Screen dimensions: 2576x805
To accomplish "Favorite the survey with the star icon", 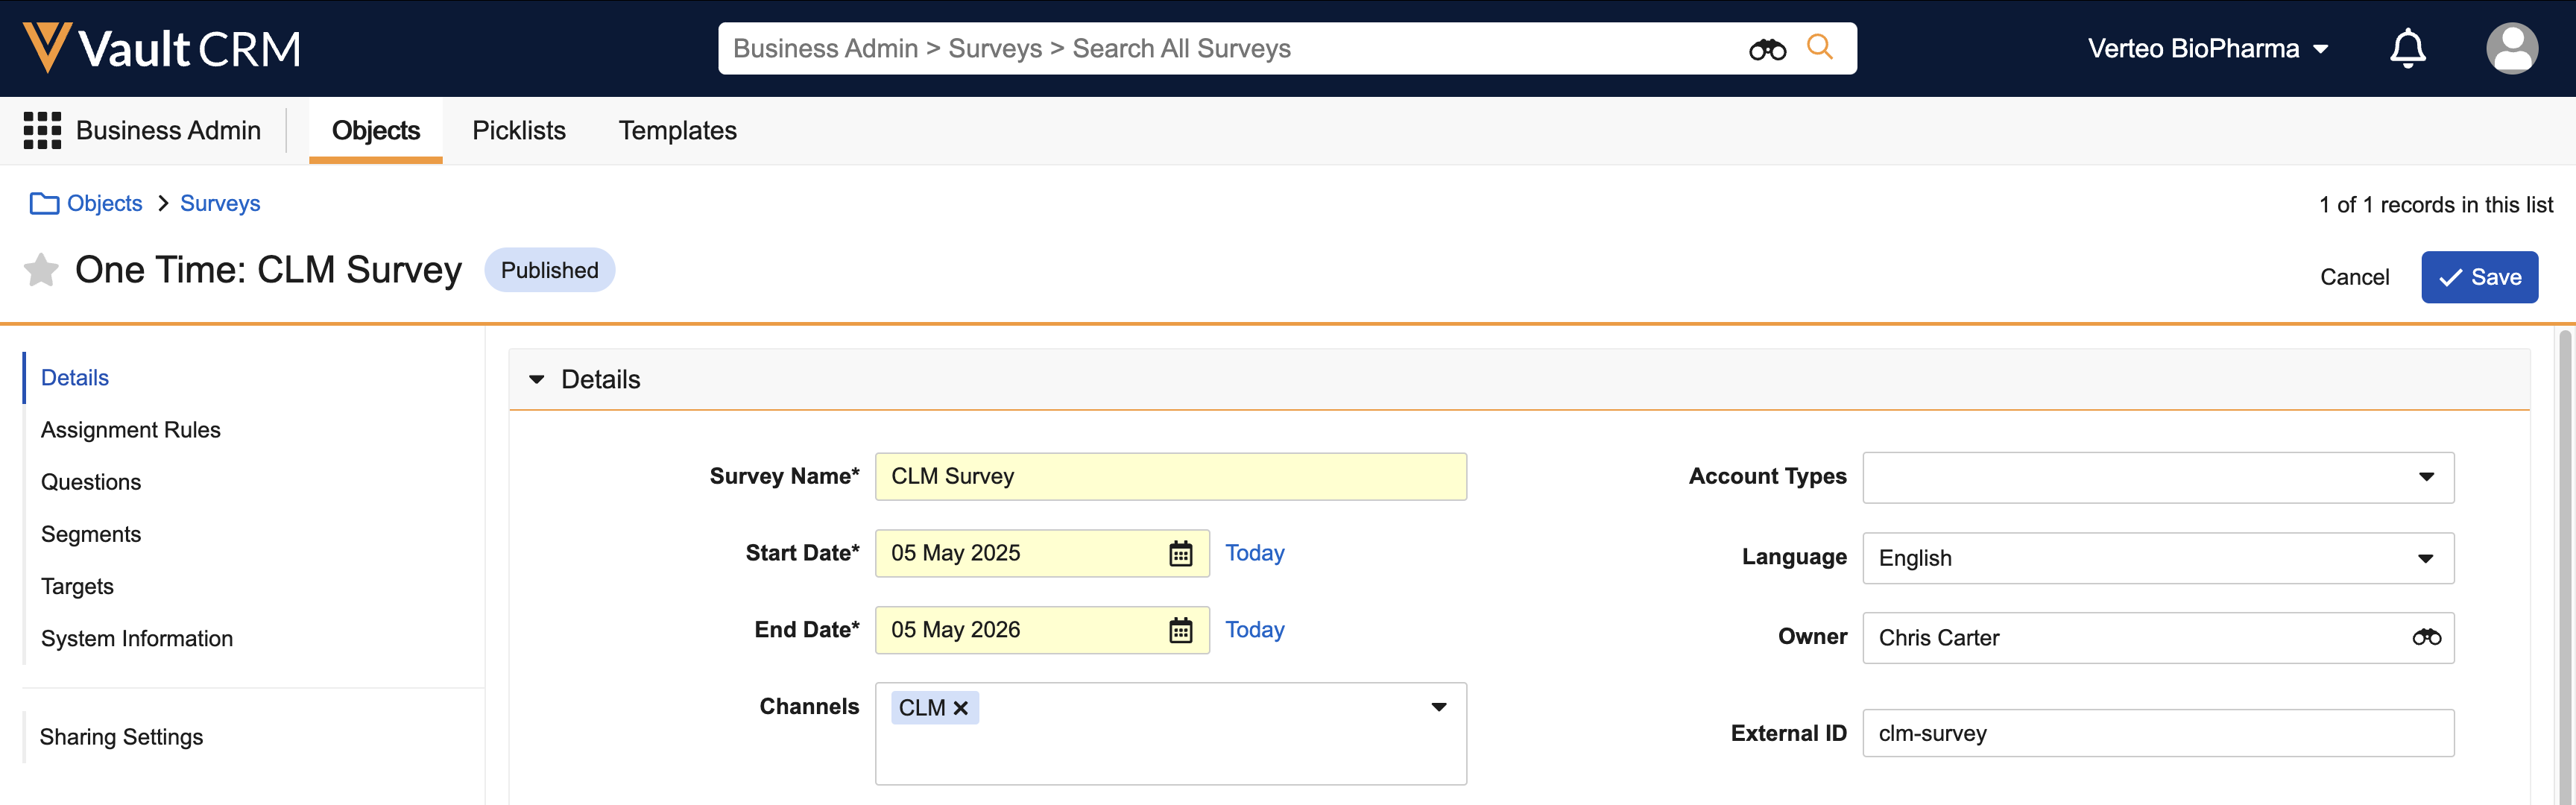I will click(41, 270).
